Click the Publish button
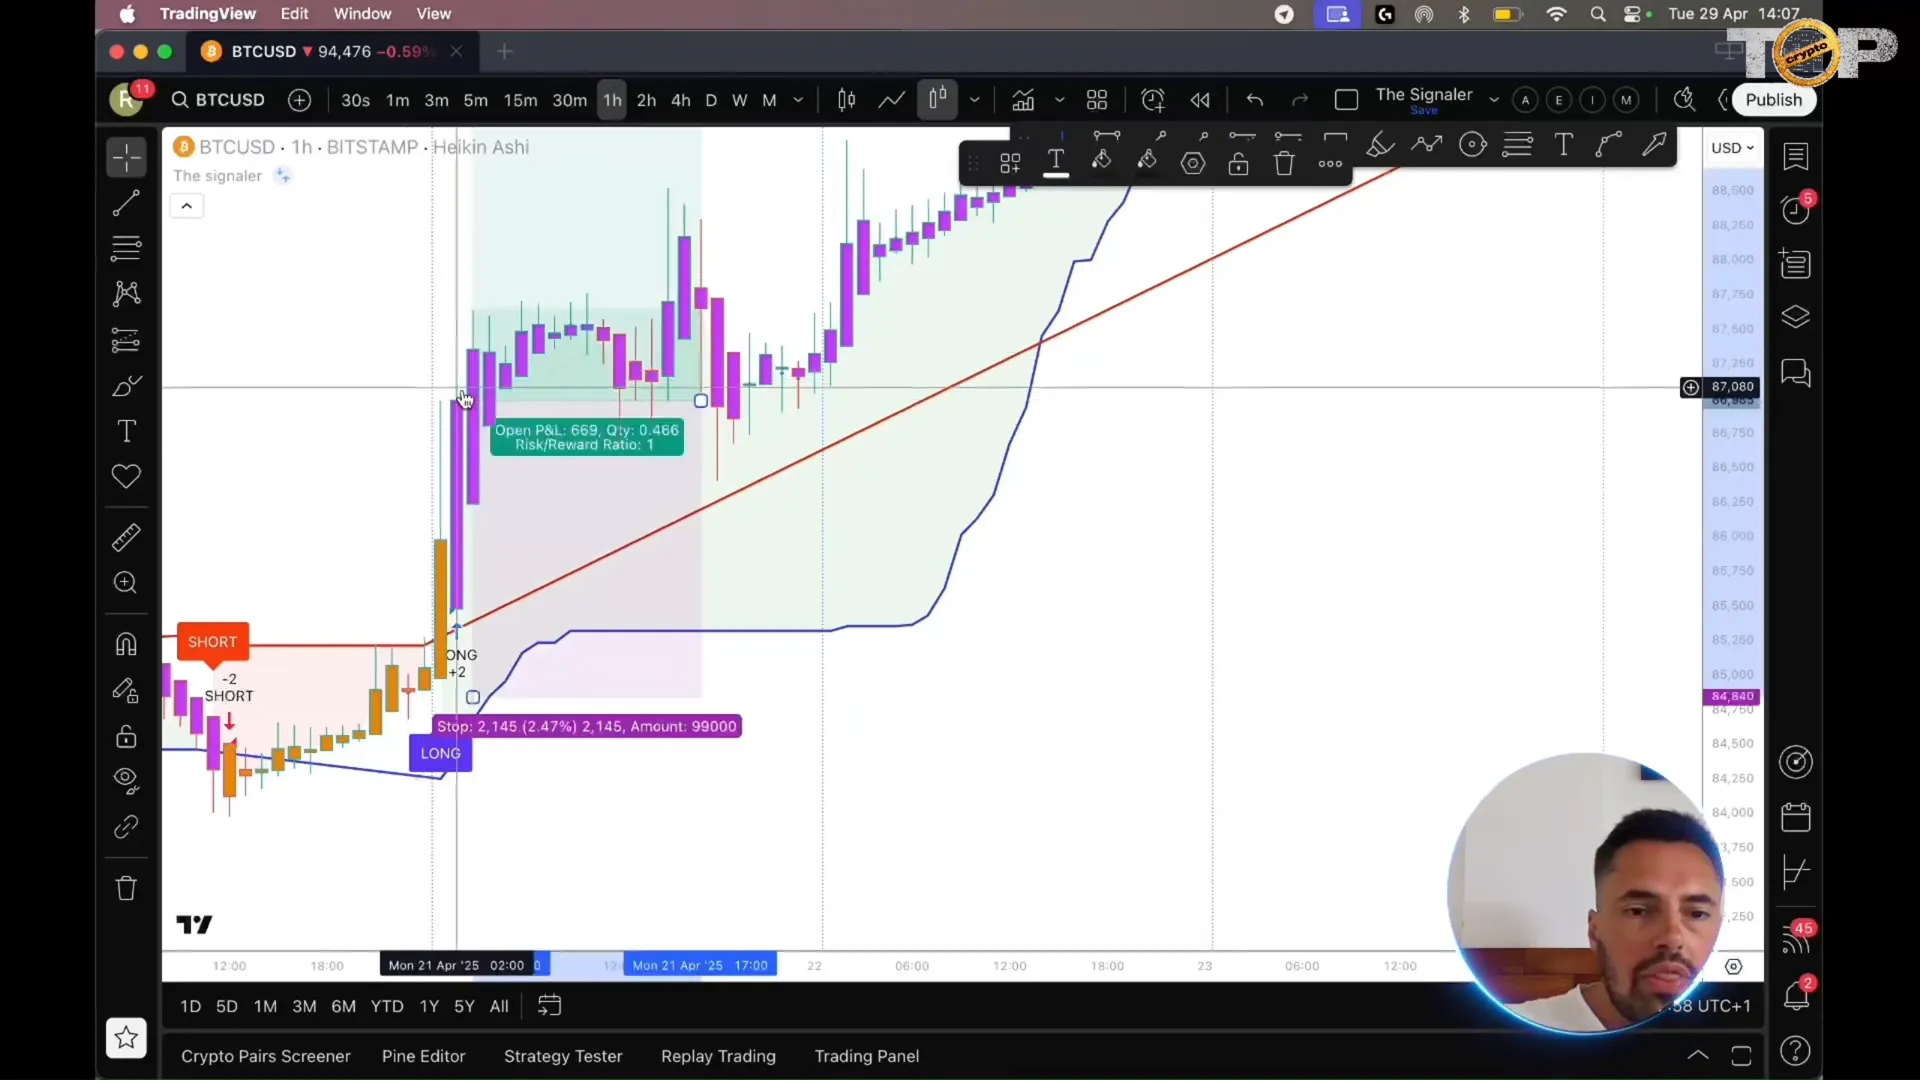 click(x=1773, y=100)
